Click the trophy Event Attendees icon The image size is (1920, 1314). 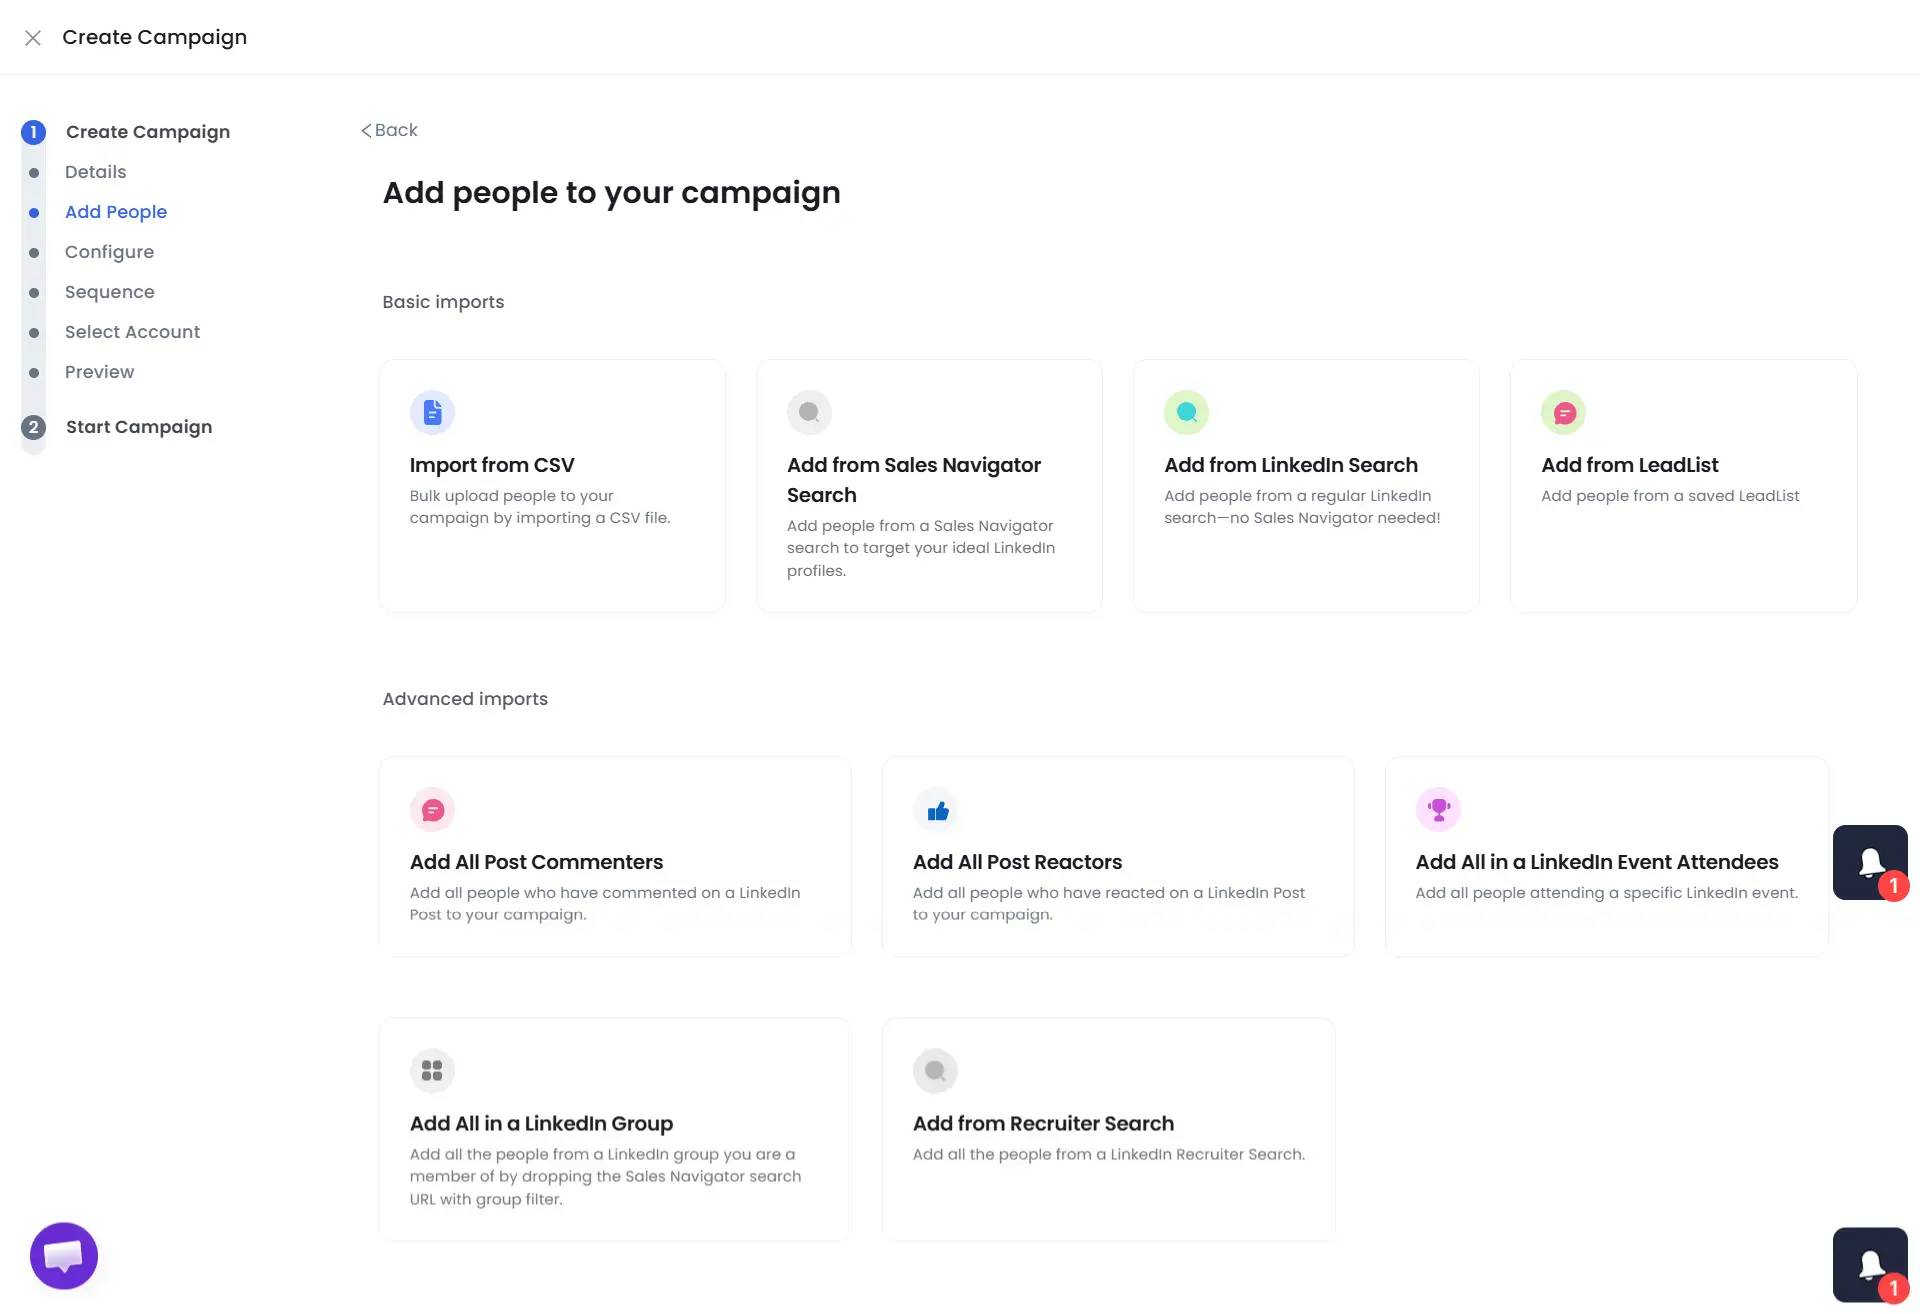[x=1438, y=810]
